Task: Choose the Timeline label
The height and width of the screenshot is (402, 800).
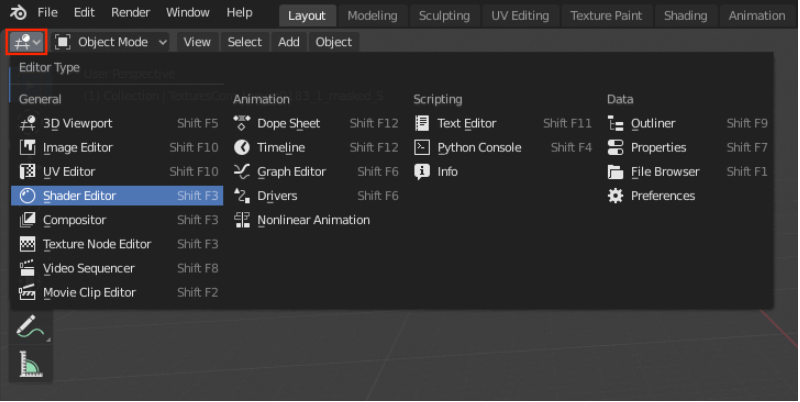Action: pos(281,147)
